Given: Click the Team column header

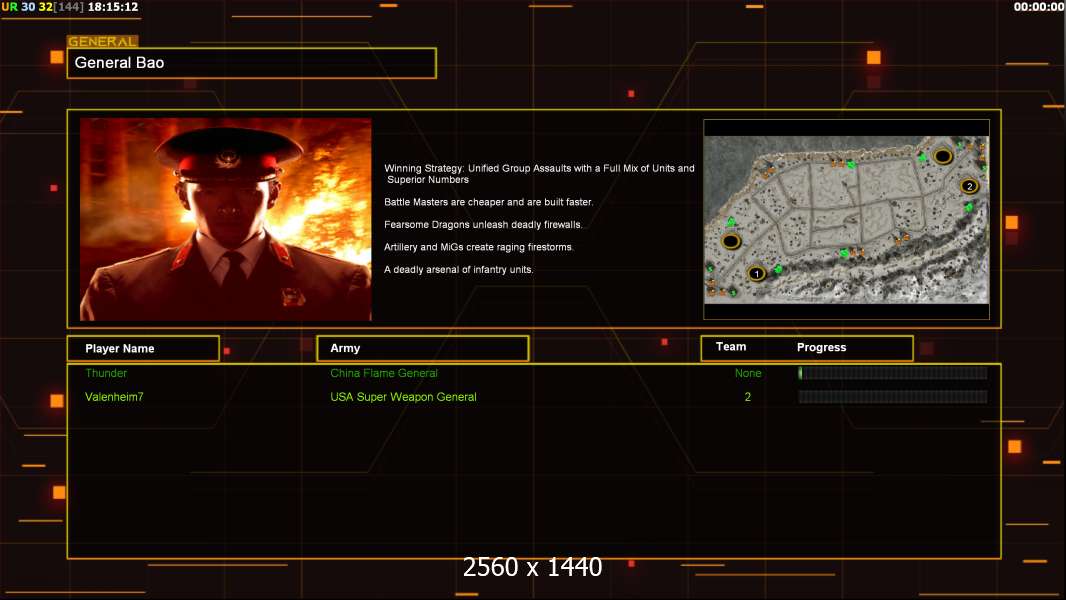Looking at the screenshot, I should coord(731,347).
